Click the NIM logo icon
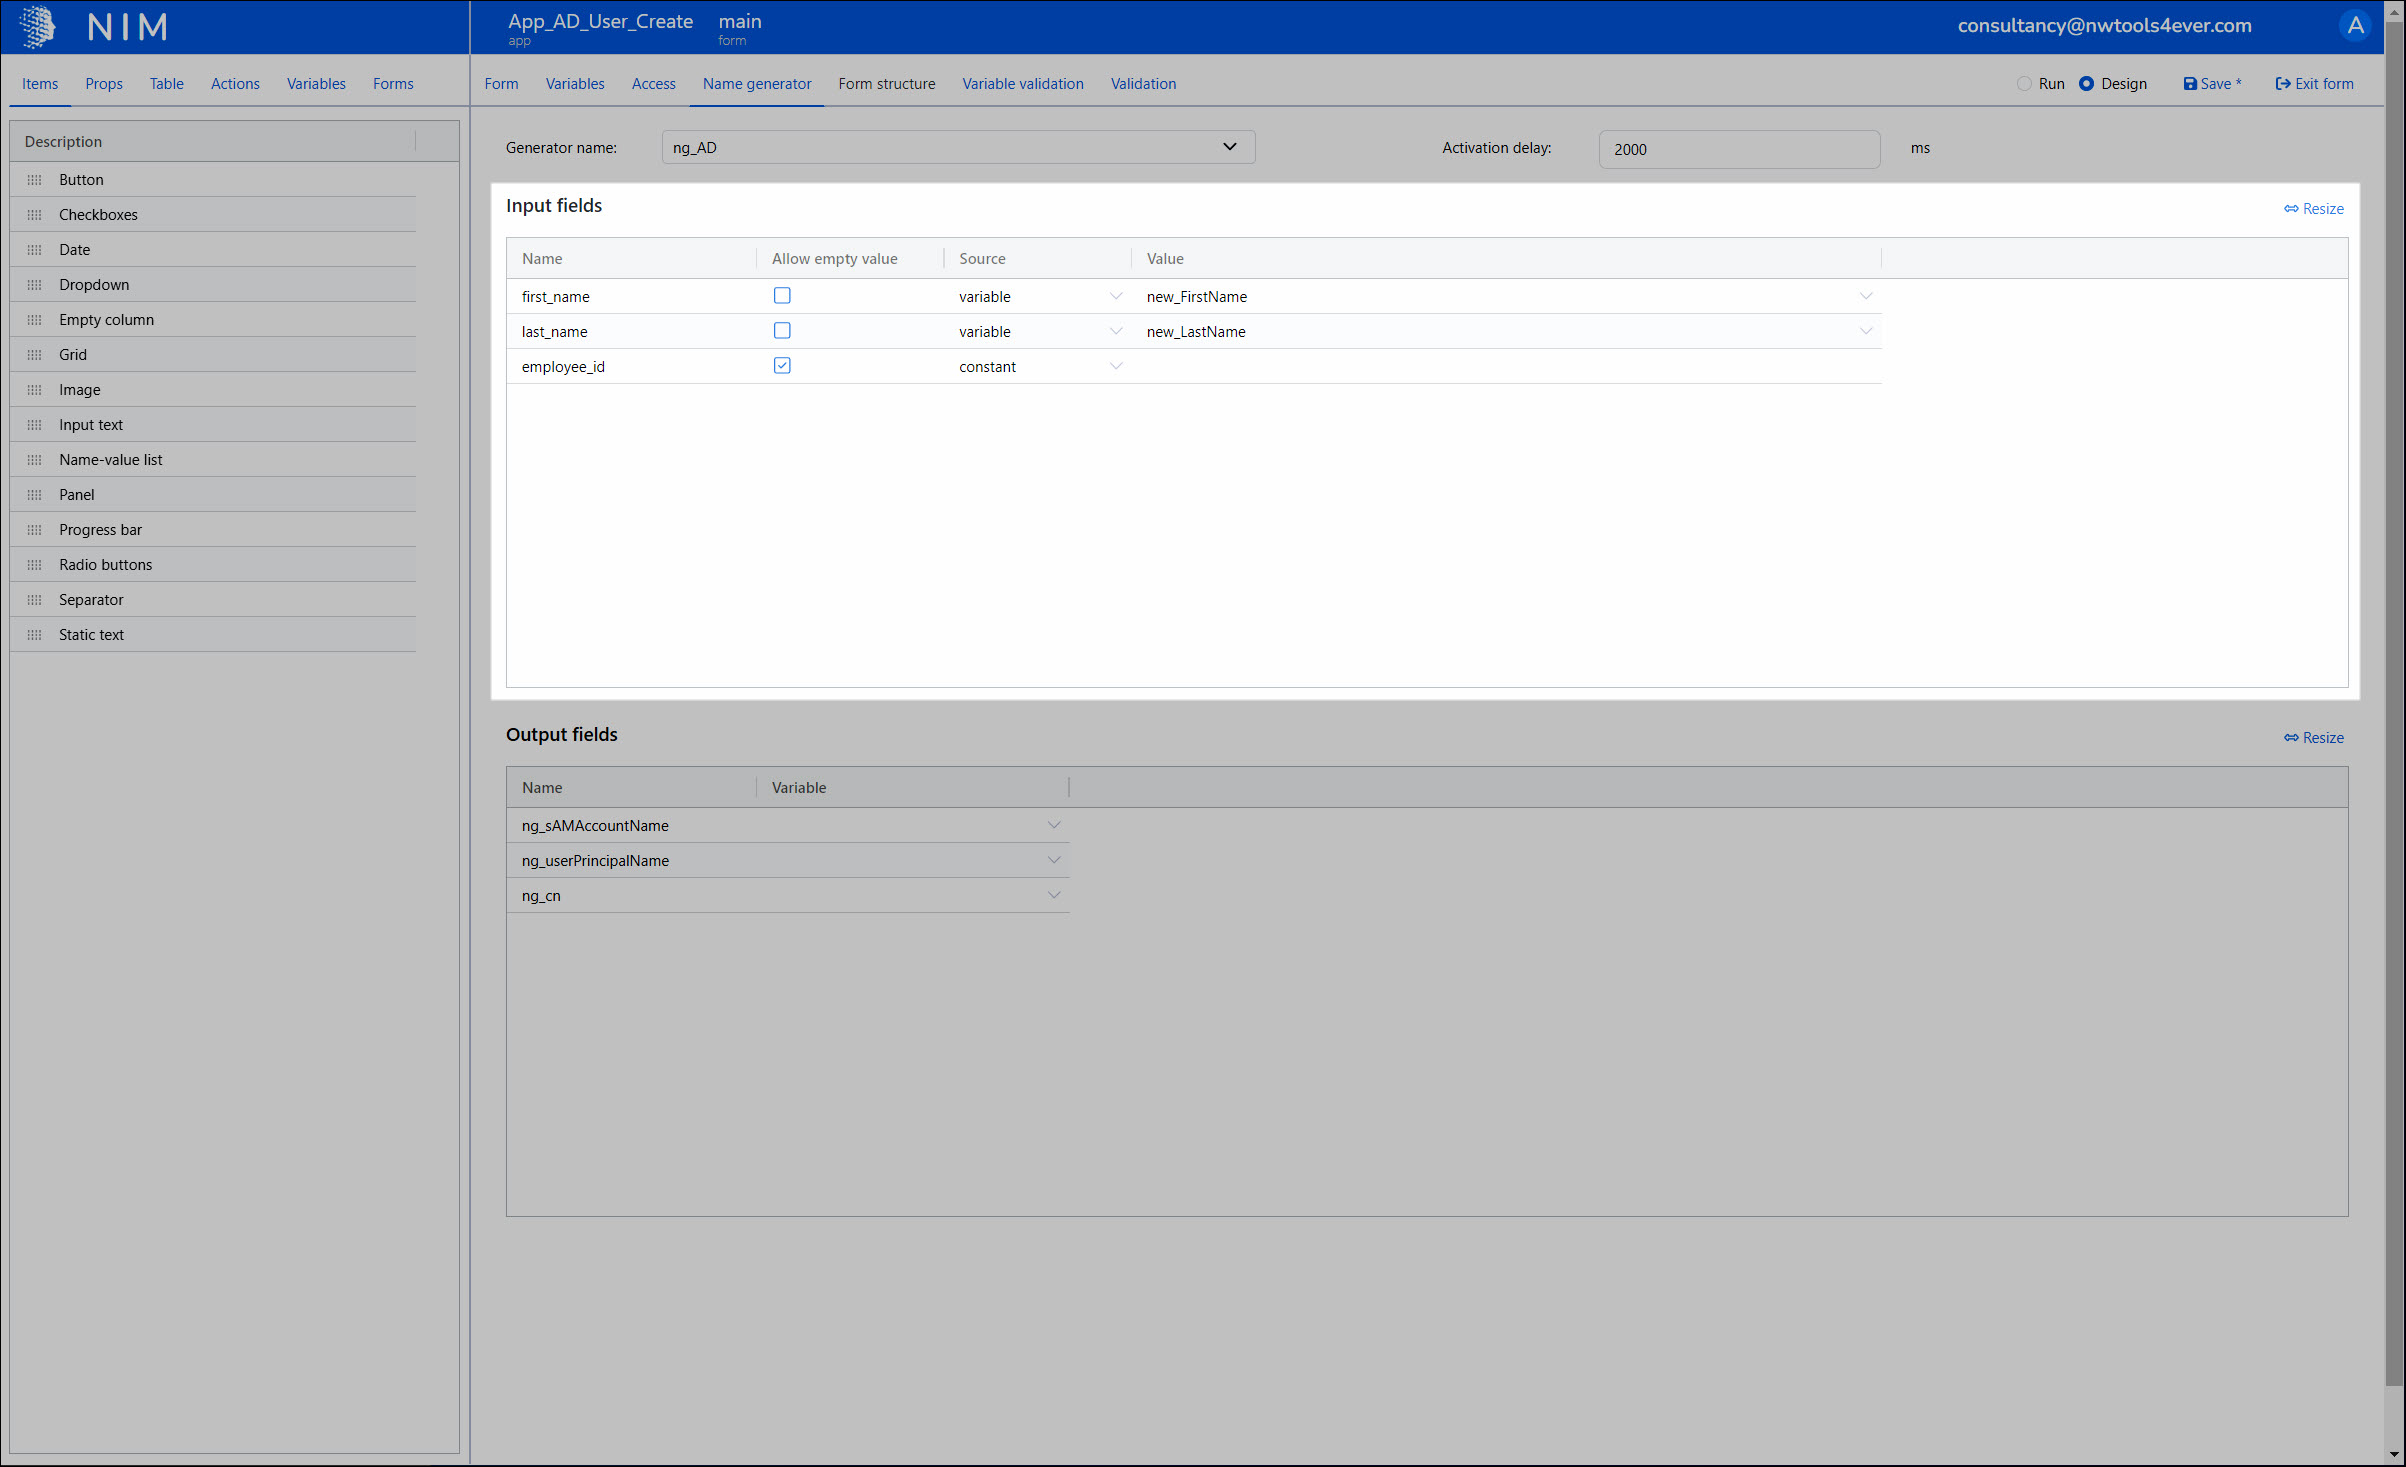The width and height of the screenshot is (2406, 1467). [x=38, y=27]
